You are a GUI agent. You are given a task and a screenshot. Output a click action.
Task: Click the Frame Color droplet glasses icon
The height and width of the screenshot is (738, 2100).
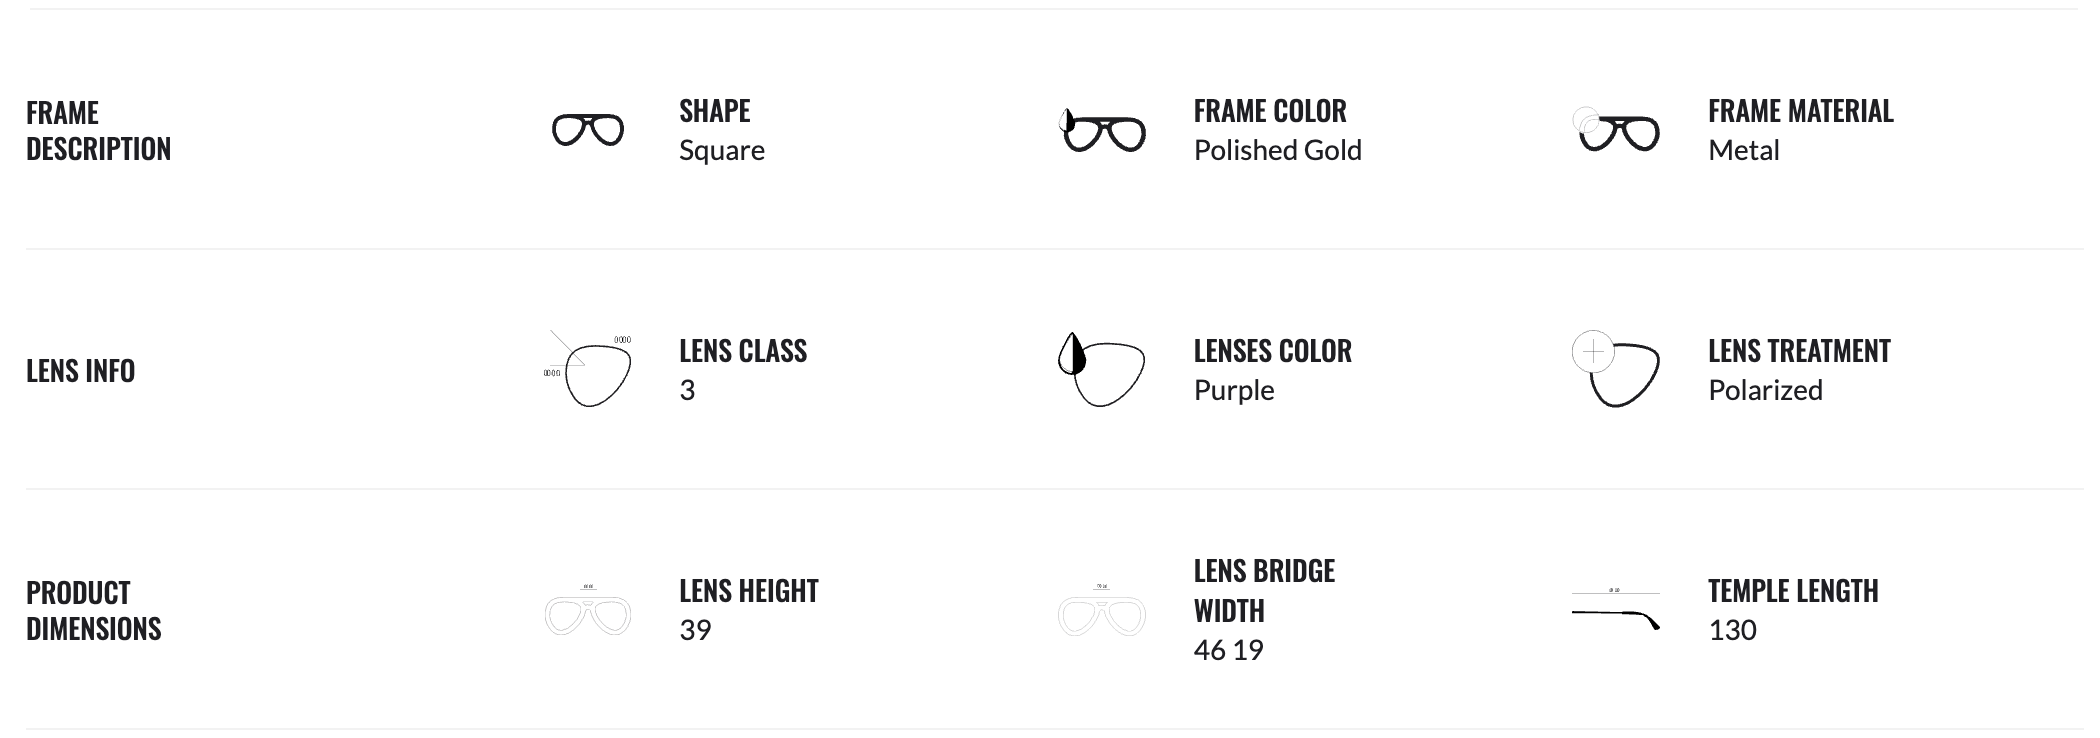point(1102,131)
